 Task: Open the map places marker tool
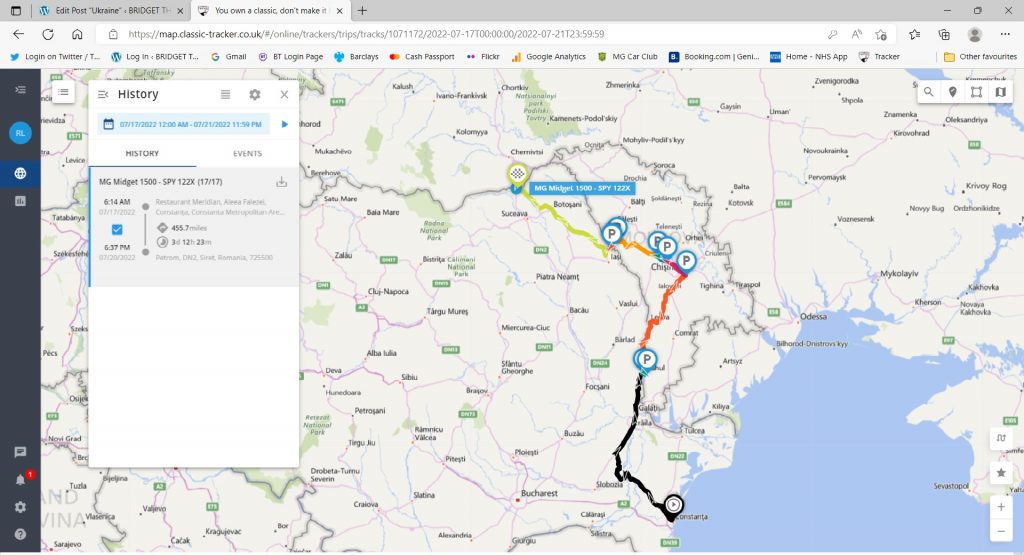click(x=952, y=92)
